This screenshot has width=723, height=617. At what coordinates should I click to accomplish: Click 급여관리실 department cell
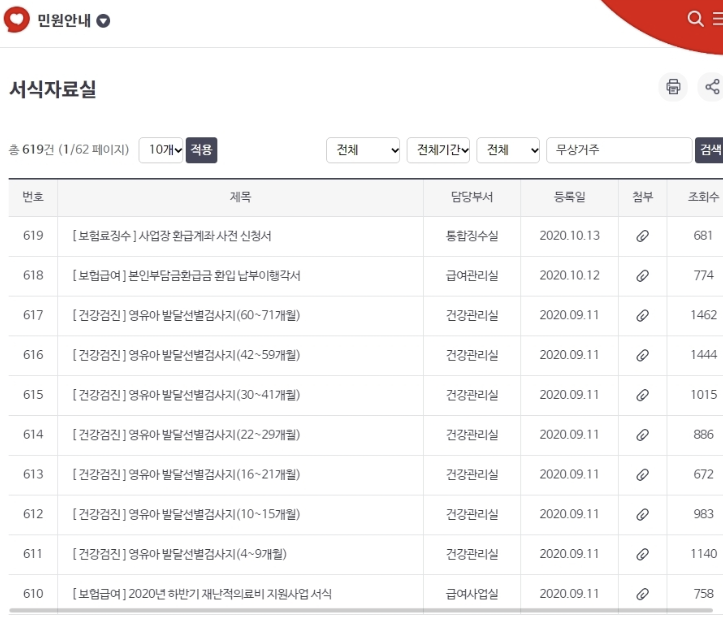click(x=472, y=276)
